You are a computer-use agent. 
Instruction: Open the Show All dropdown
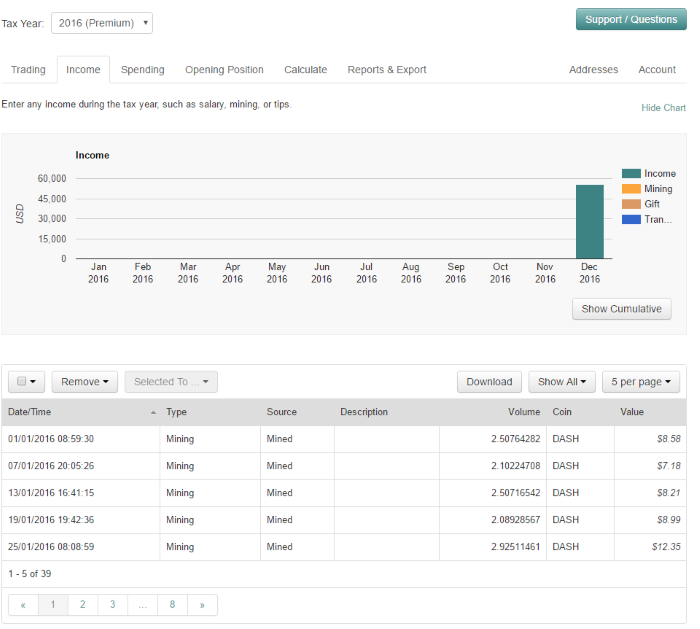[x=562, y=382]
